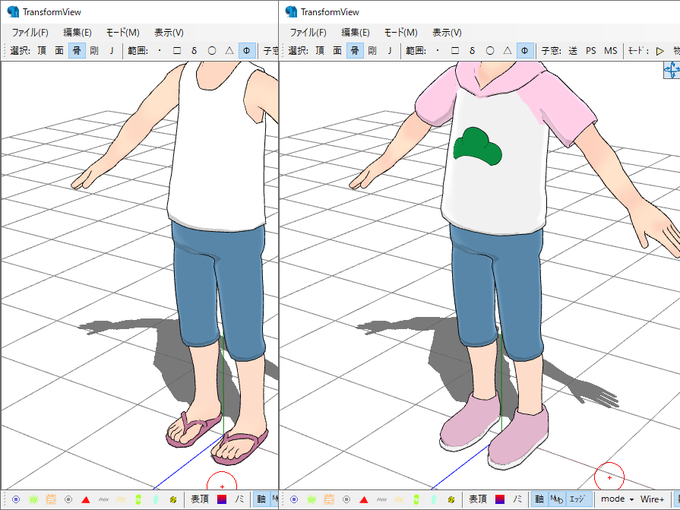Open ファイル(F) menu in right TransformView window
This screenshot has height=510, width=680.
(x=308, y=33)
